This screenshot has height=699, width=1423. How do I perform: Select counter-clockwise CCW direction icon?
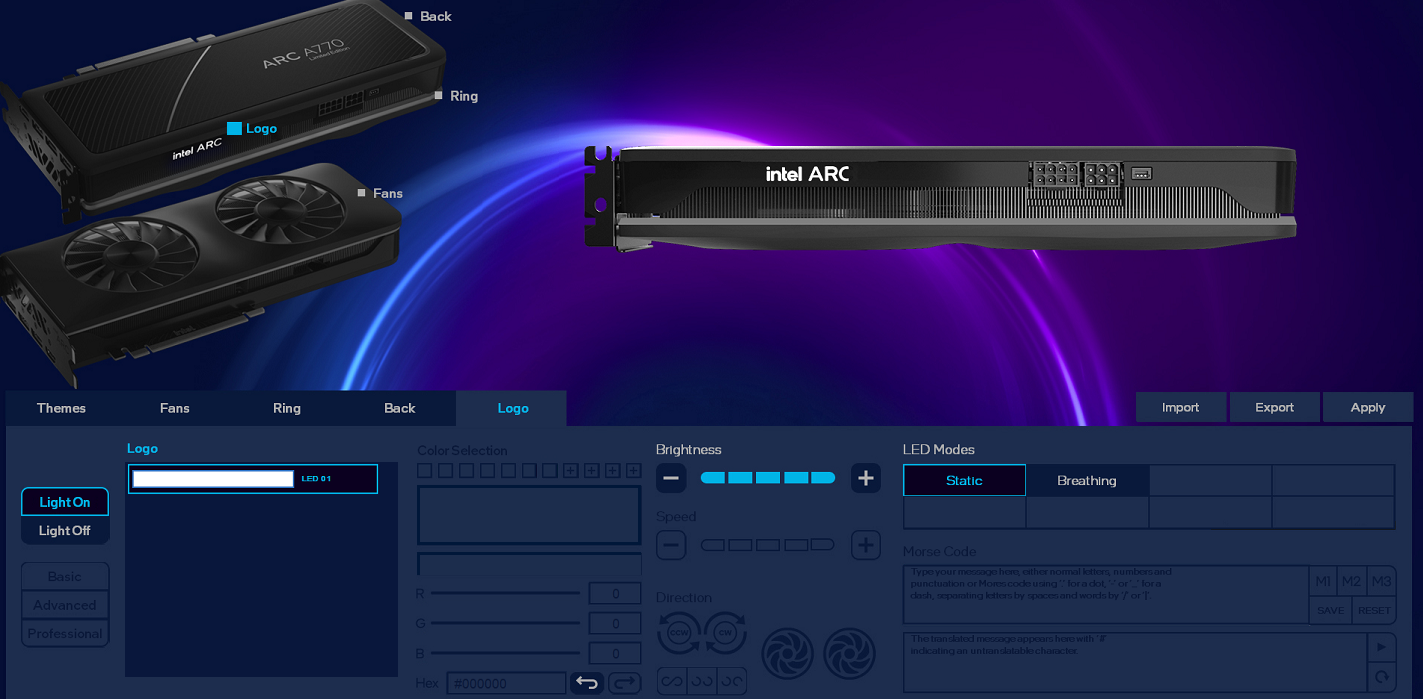679,633
